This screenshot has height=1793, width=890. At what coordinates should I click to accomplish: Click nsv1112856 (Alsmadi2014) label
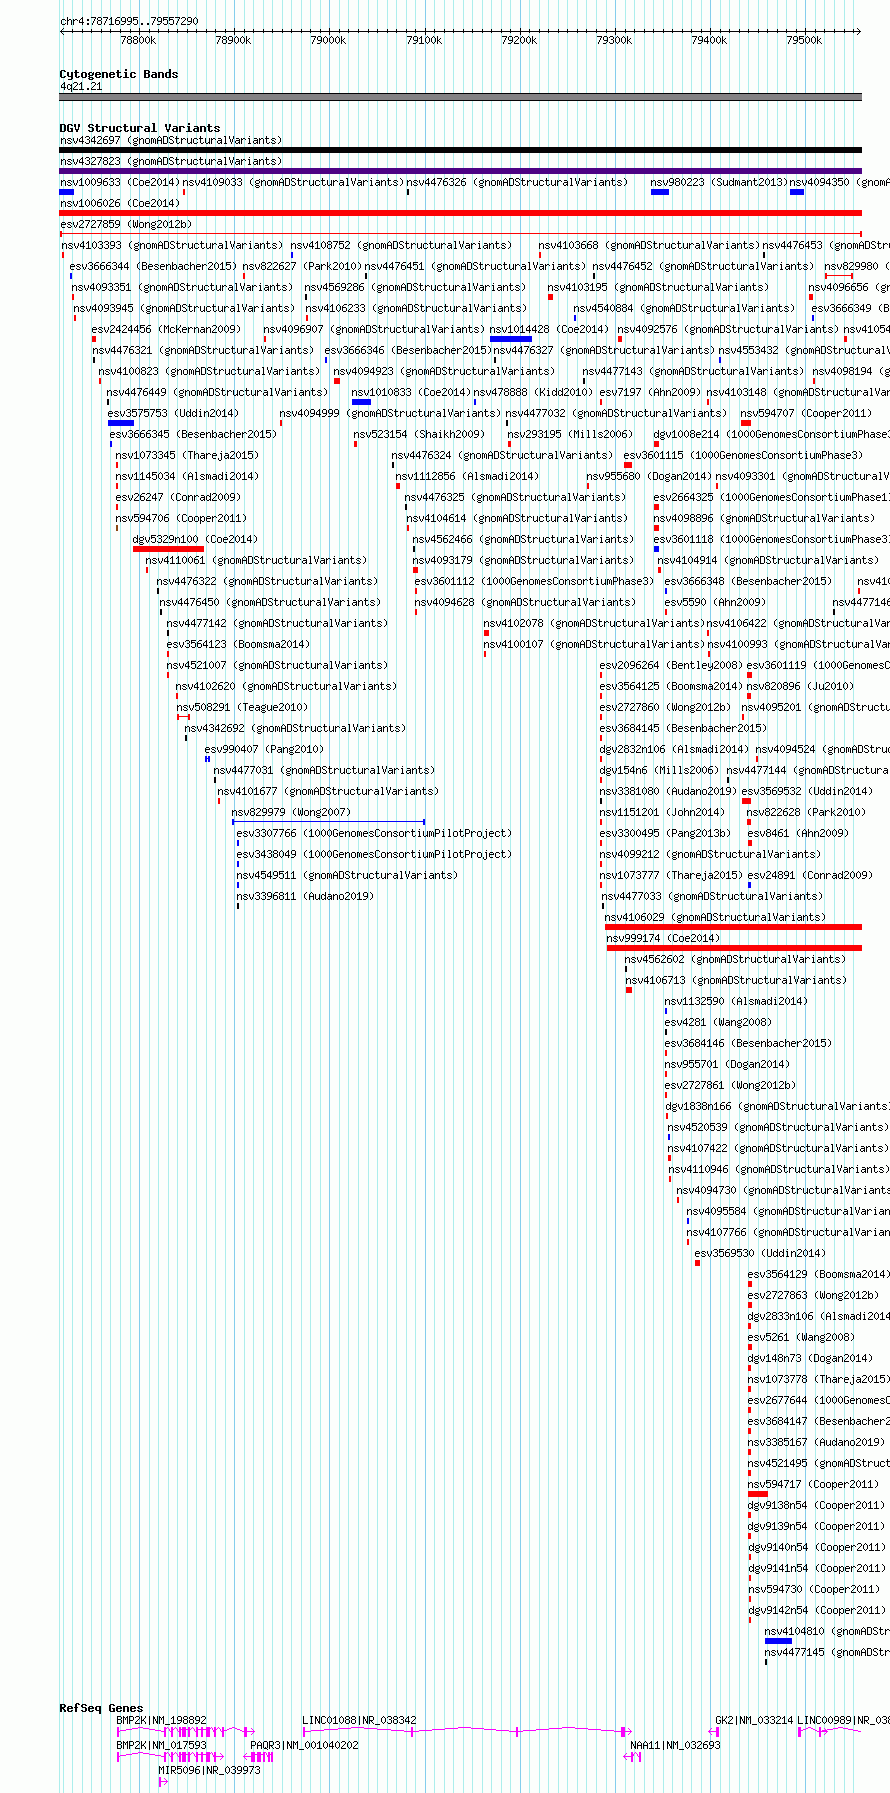click(467, 476)
